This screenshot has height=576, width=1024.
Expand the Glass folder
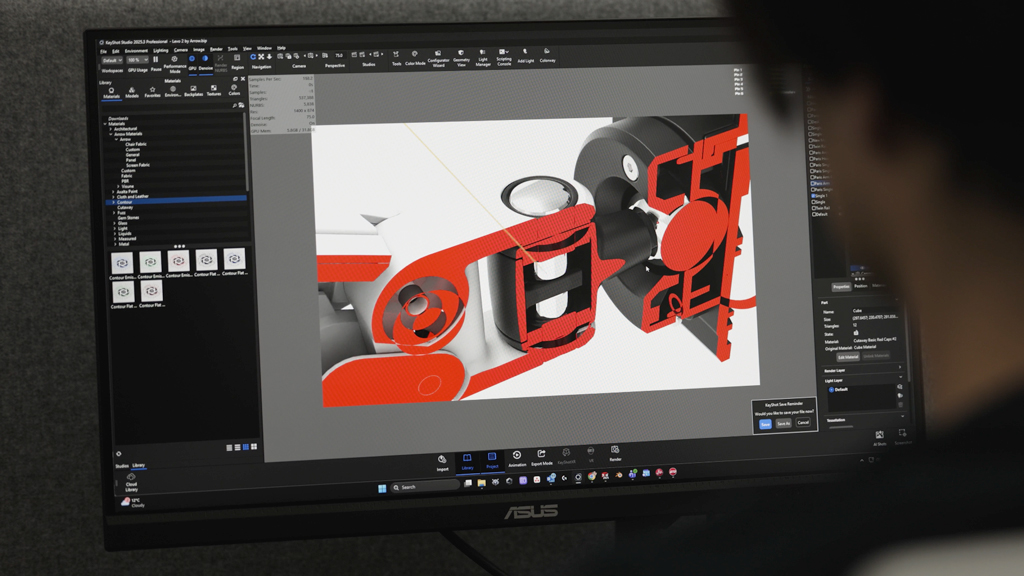(x=114, y=223)
